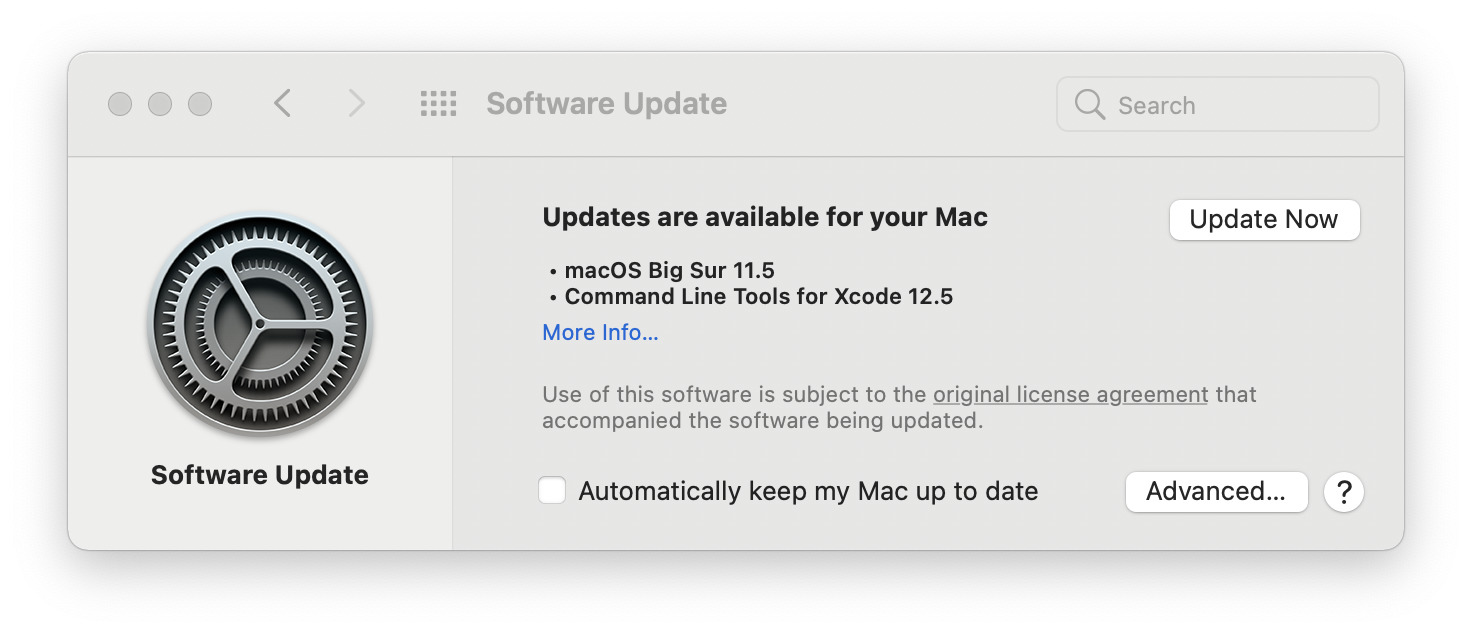Click the Software Update window title
Image resolution: width=1472 pixels, height=634 pixels.
(x=606, y=104)
